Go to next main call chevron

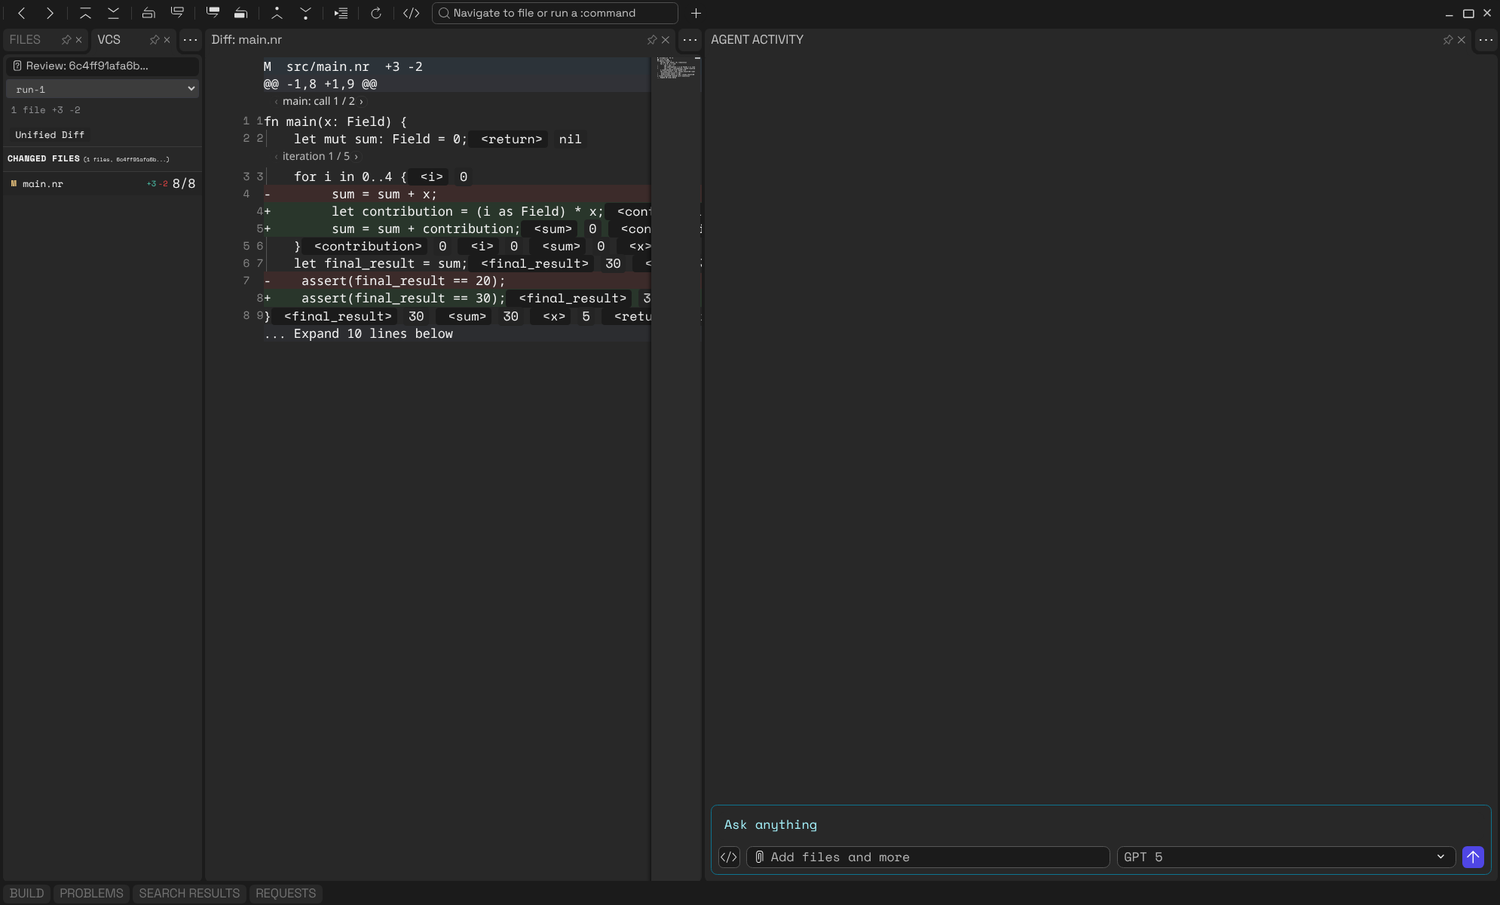[x=361, y=102]
